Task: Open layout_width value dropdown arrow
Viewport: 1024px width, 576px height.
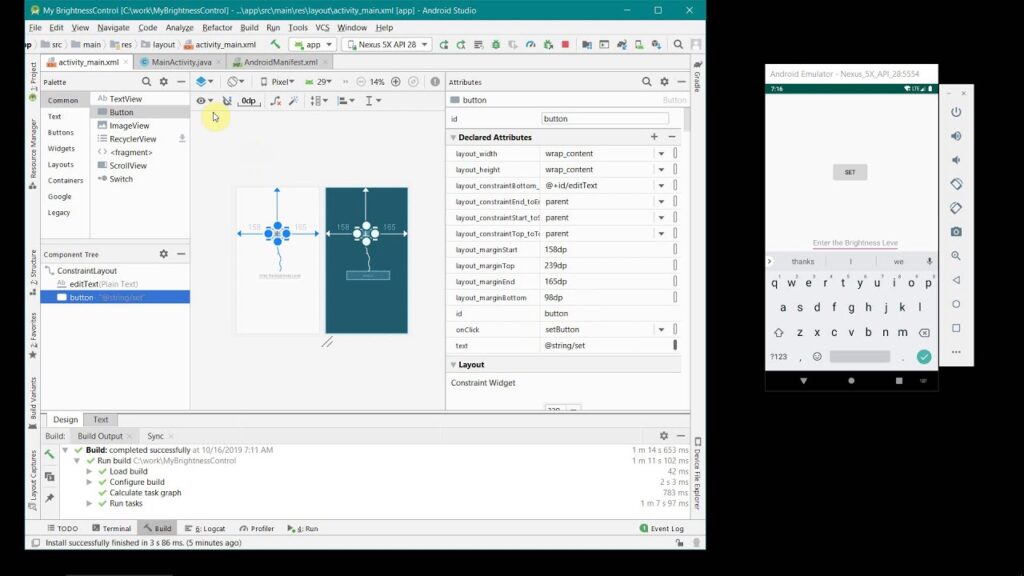Action: [661, 153]
